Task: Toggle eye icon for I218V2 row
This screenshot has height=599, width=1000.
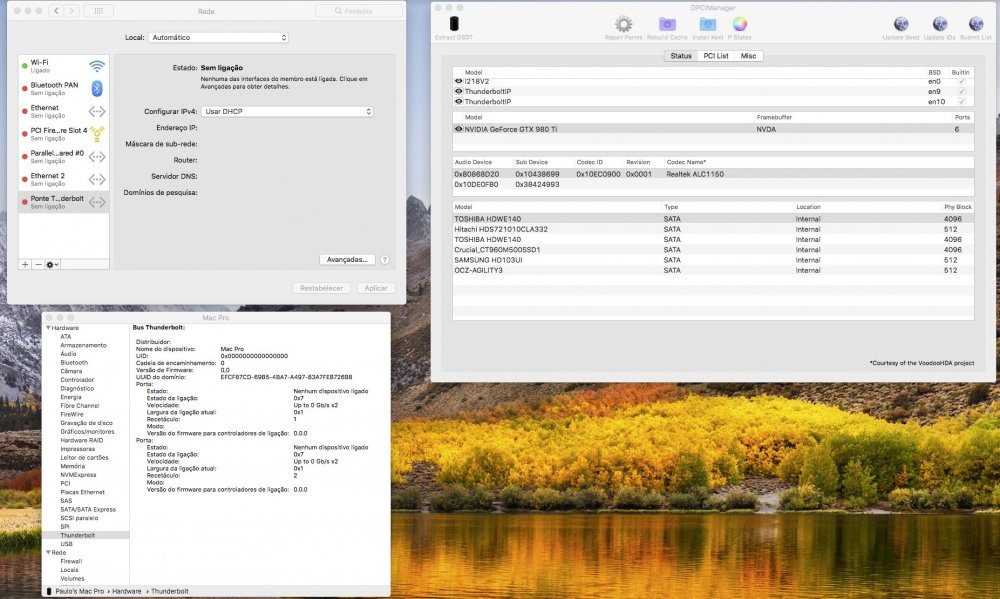Action: [458, 82]
